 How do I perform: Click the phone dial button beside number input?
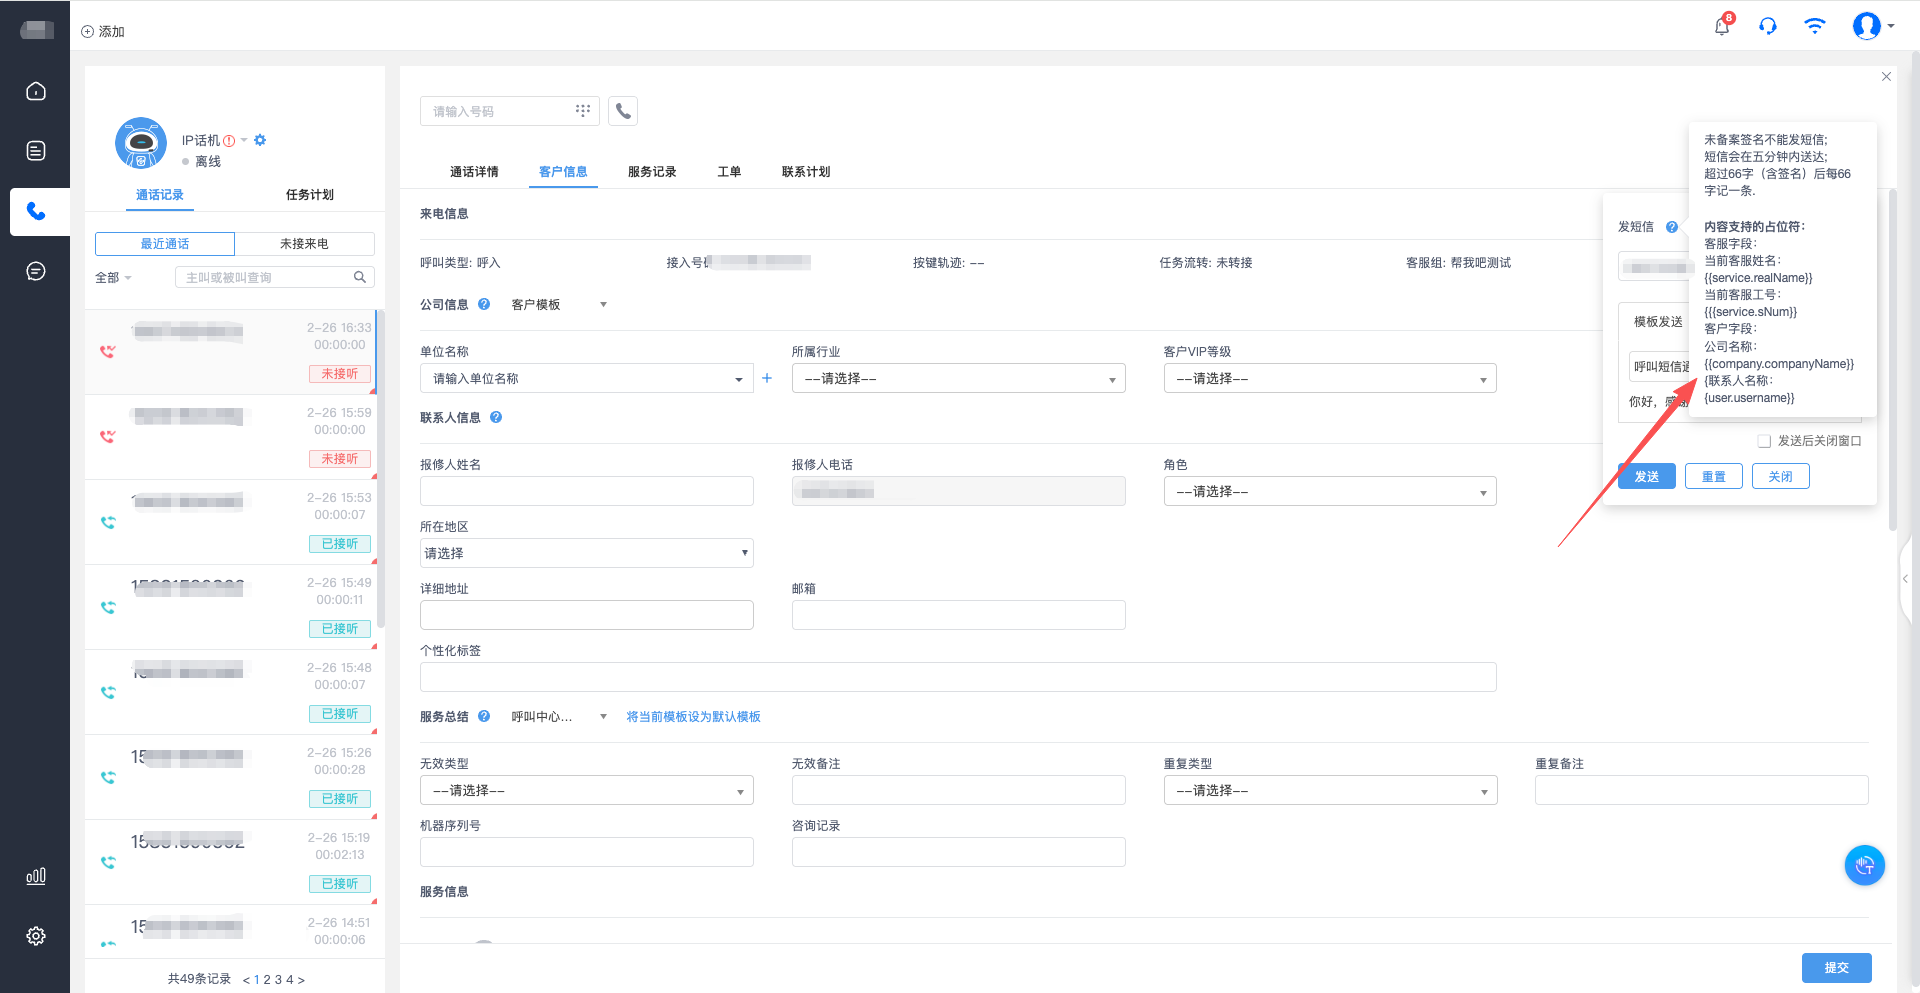click(x=623, y=111)
